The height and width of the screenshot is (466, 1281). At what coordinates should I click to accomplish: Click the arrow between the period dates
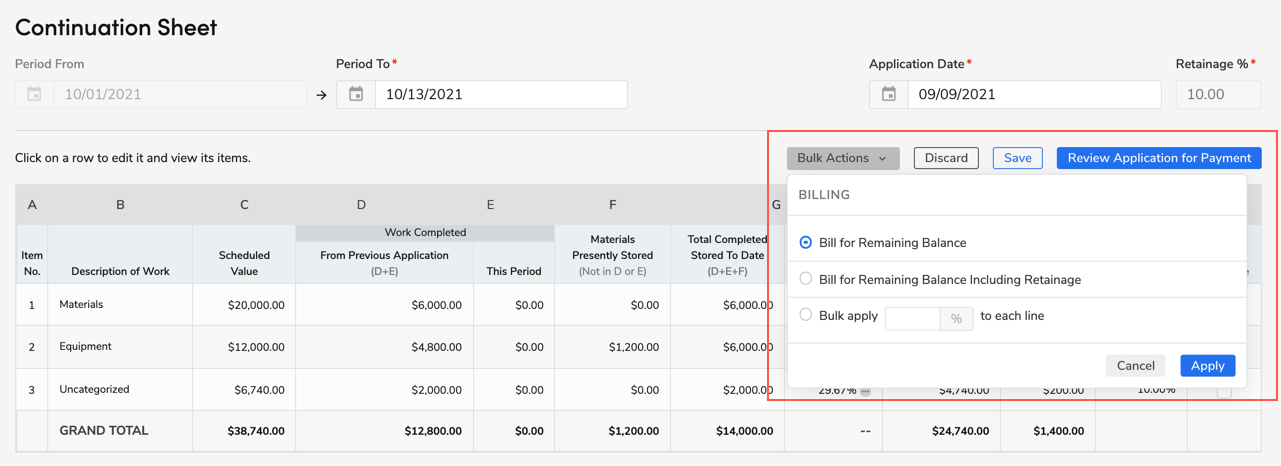click(x=321, y=96)
